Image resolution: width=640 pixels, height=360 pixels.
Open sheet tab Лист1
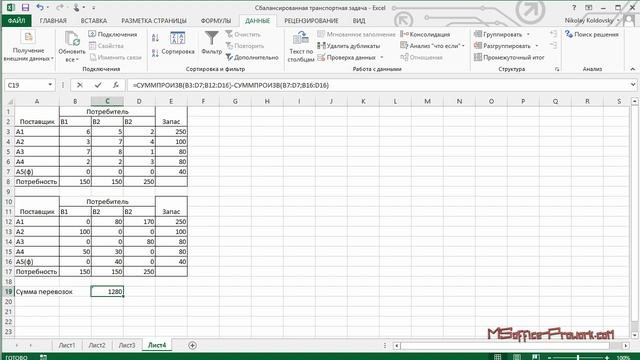pos(67,345)
